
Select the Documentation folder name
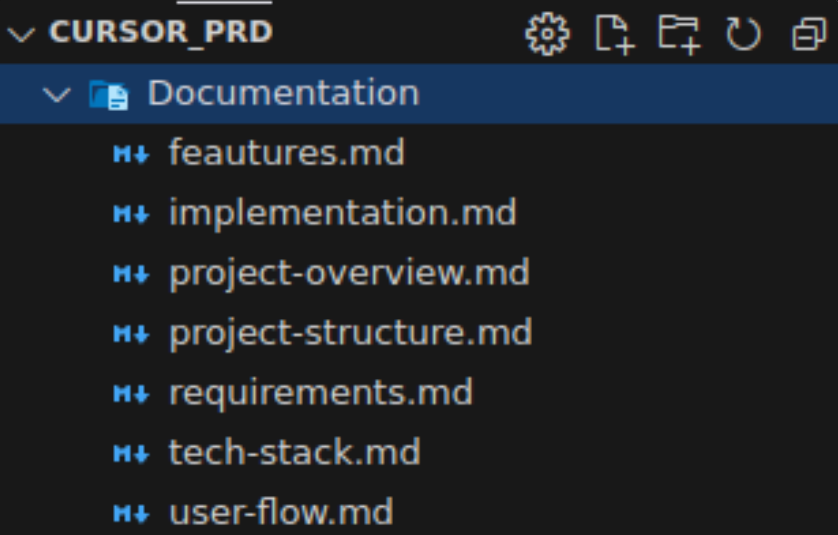coord(283,93)
